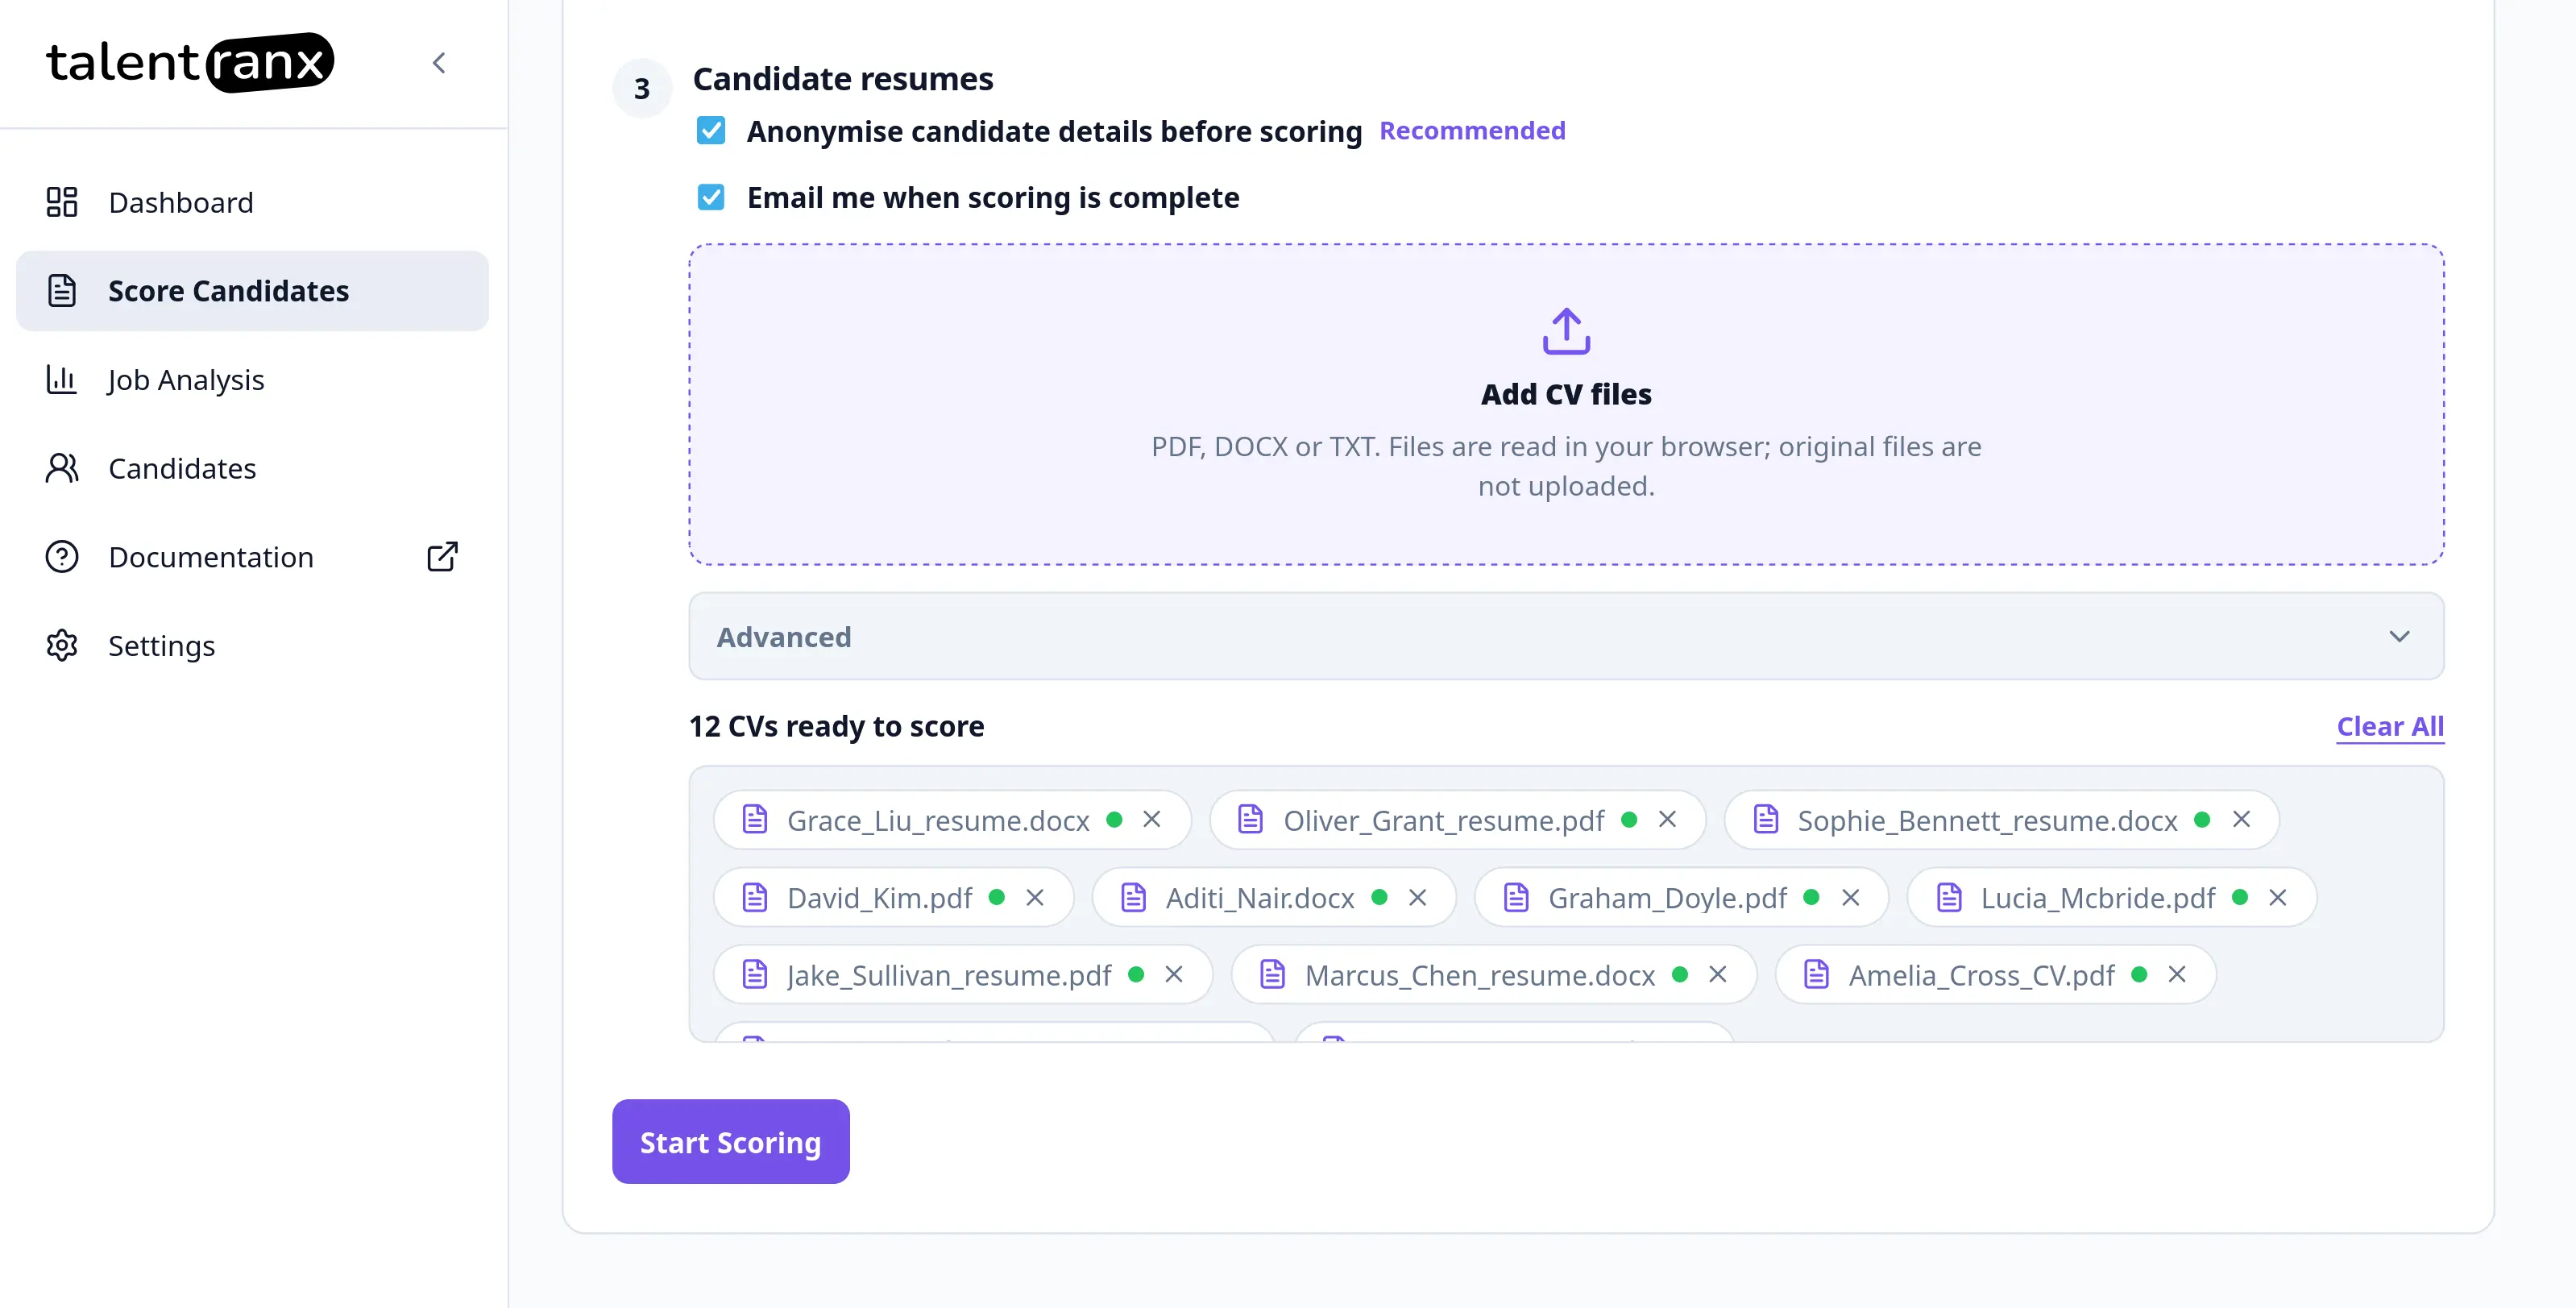
Task: Select Score Candidates in the sidebar
Action: [252, 291]
